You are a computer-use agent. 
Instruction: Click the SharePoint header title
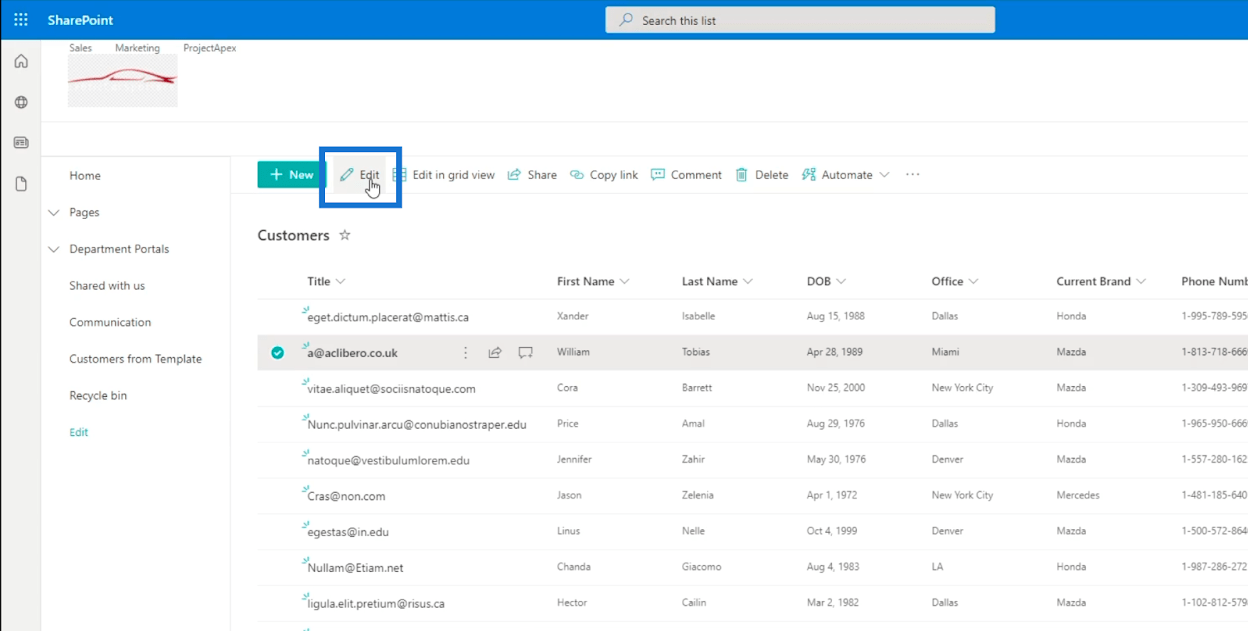[80, 20]
